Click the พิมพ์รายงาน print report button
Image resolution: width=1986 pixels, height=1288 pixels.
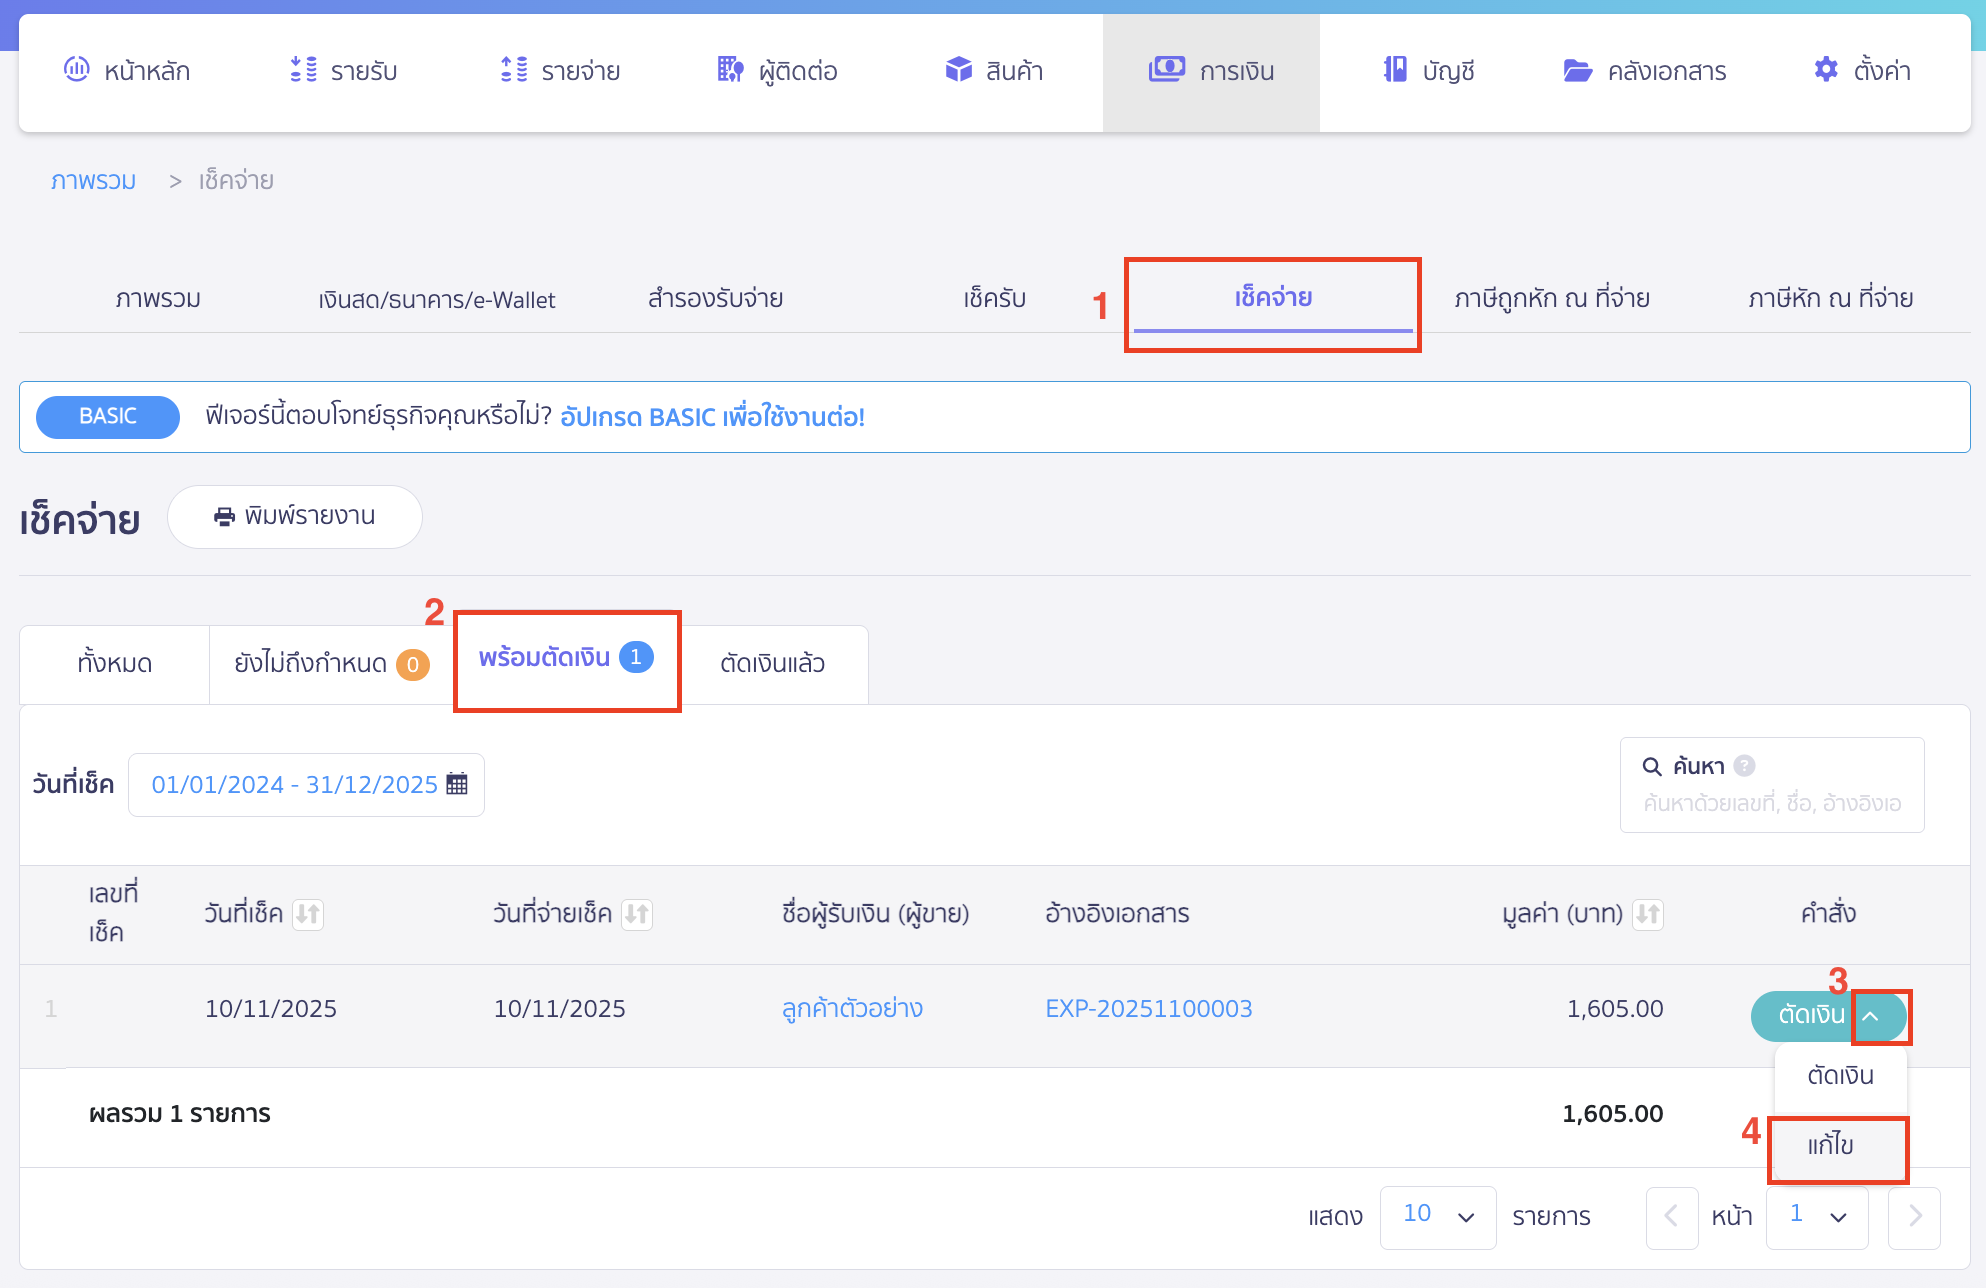pyautogui.click(x=295, y=516)
